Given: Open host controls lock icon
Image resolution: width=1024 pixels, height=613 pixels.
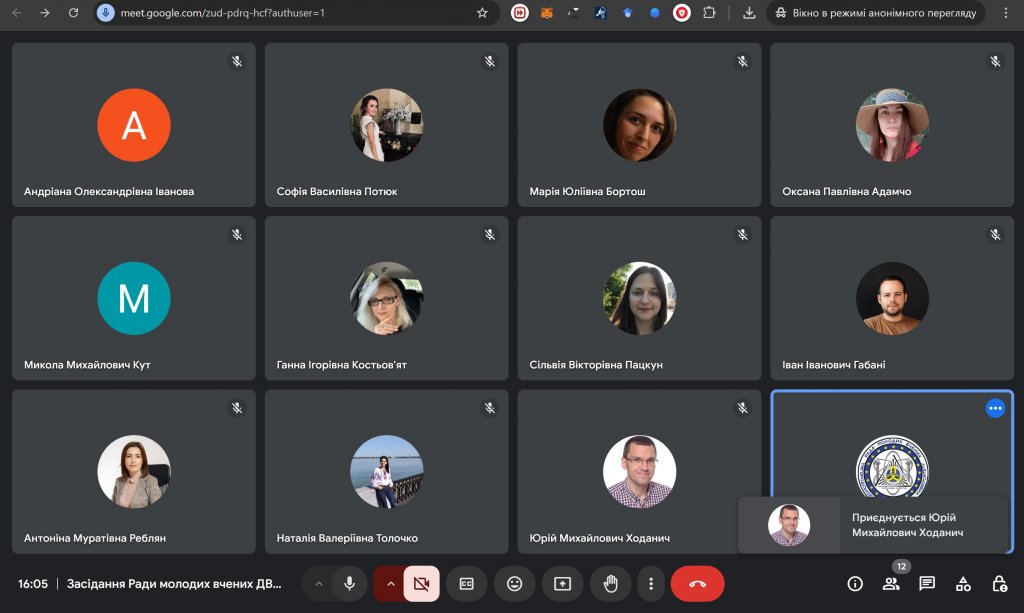Looking at the screenshot, I should [999, 583].
